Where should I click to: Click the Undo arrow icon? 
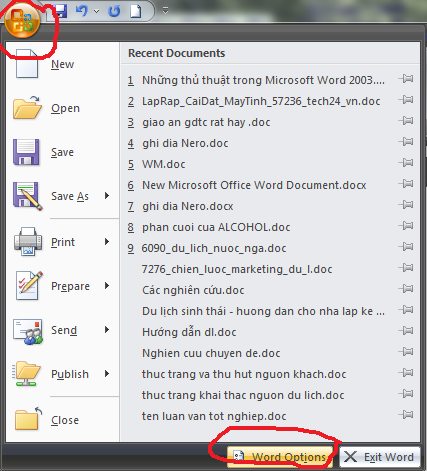pyautogui.click(x=82, y=11)
